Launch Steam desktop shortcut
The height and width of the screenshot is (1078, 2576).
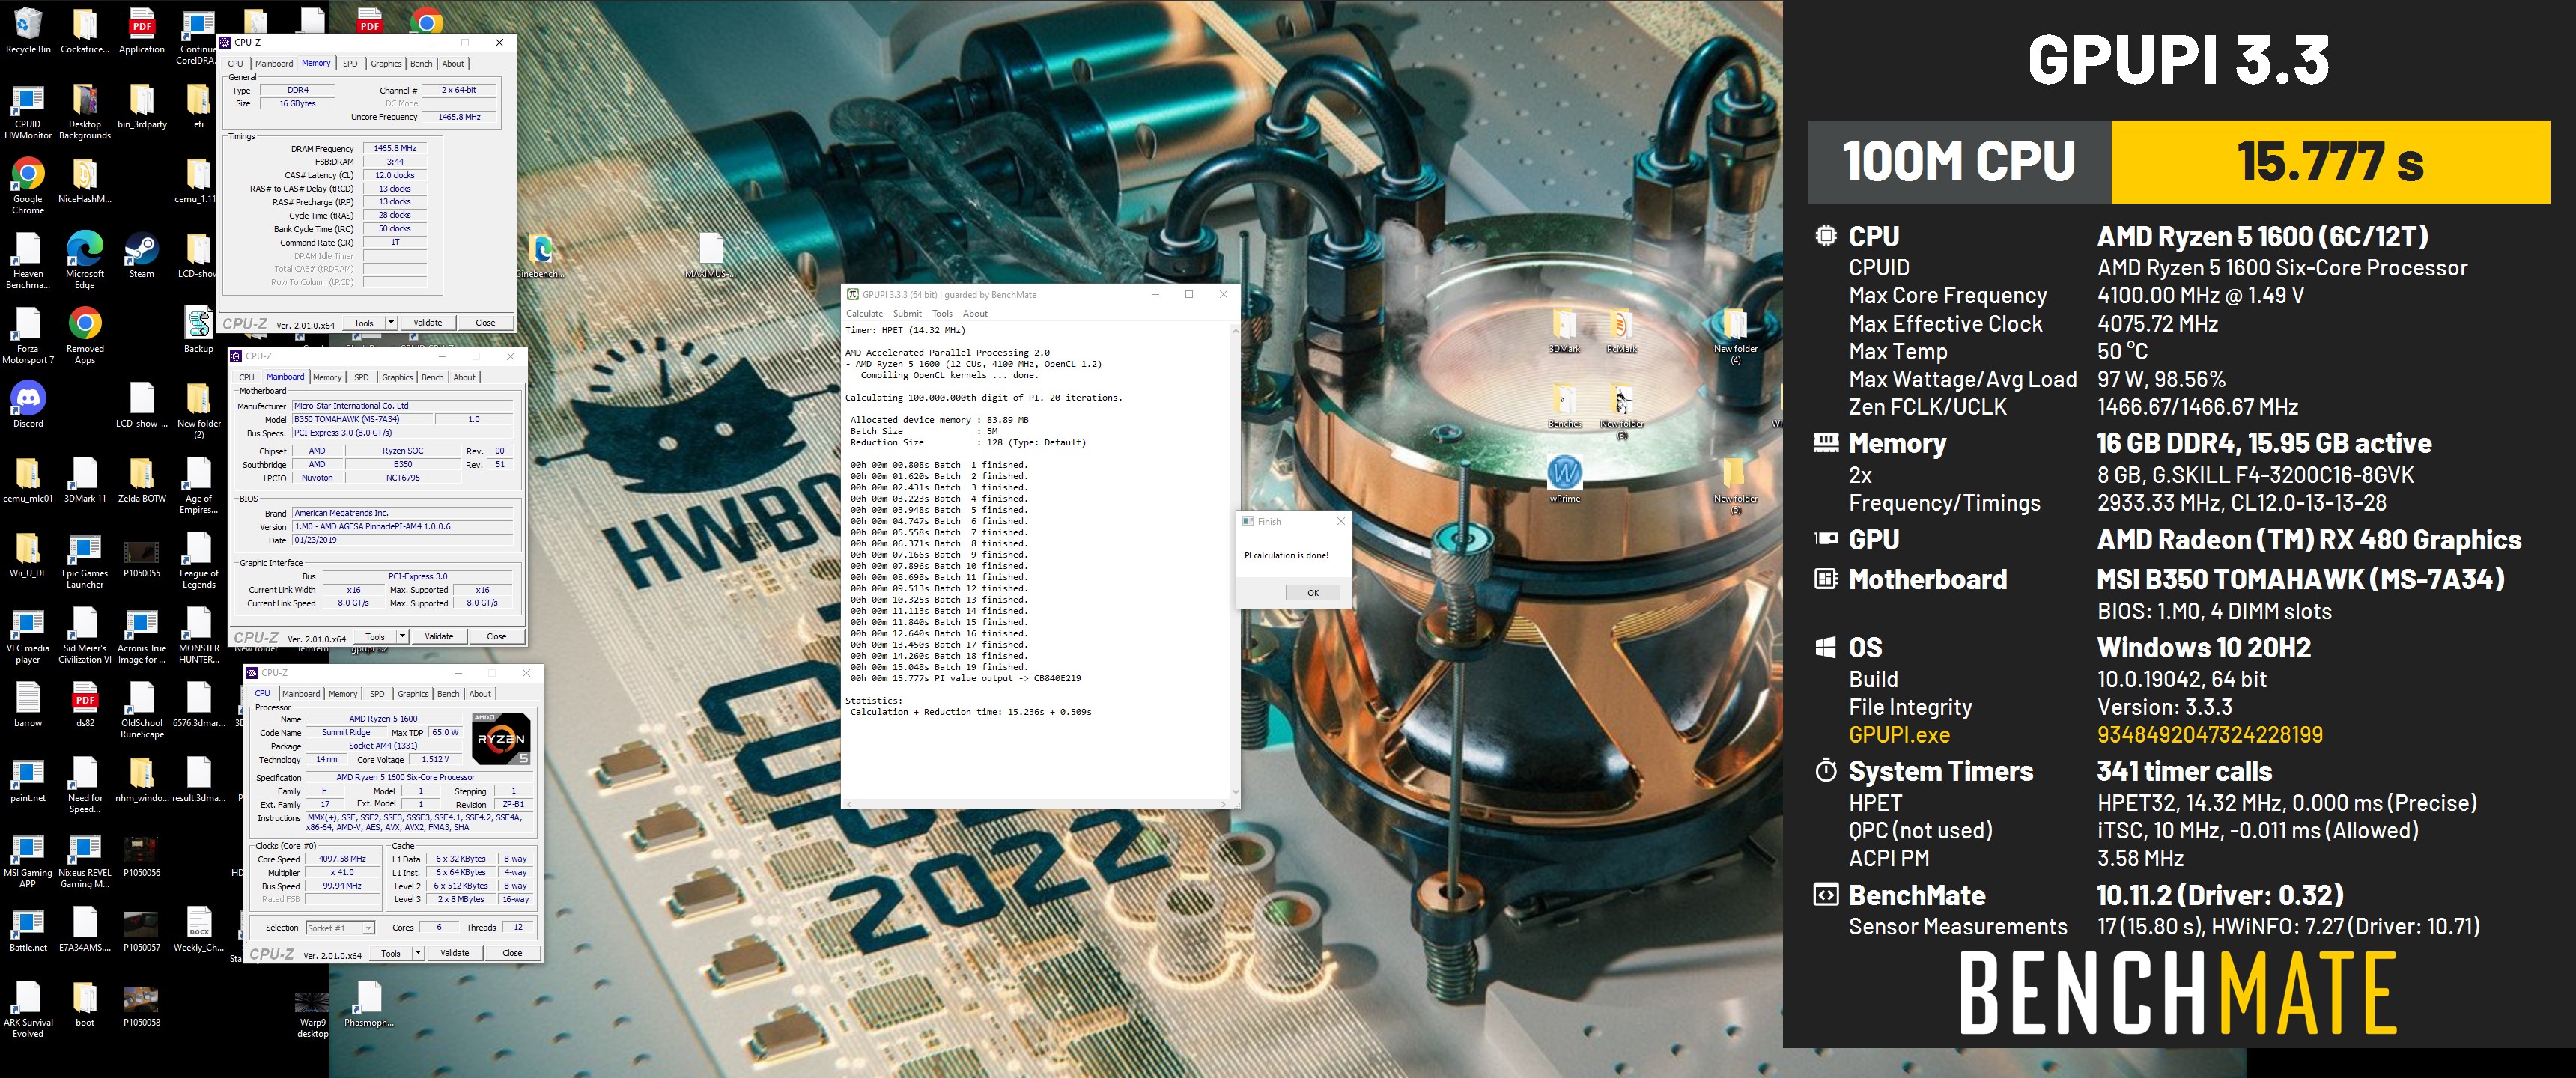(x=142, y=255)
